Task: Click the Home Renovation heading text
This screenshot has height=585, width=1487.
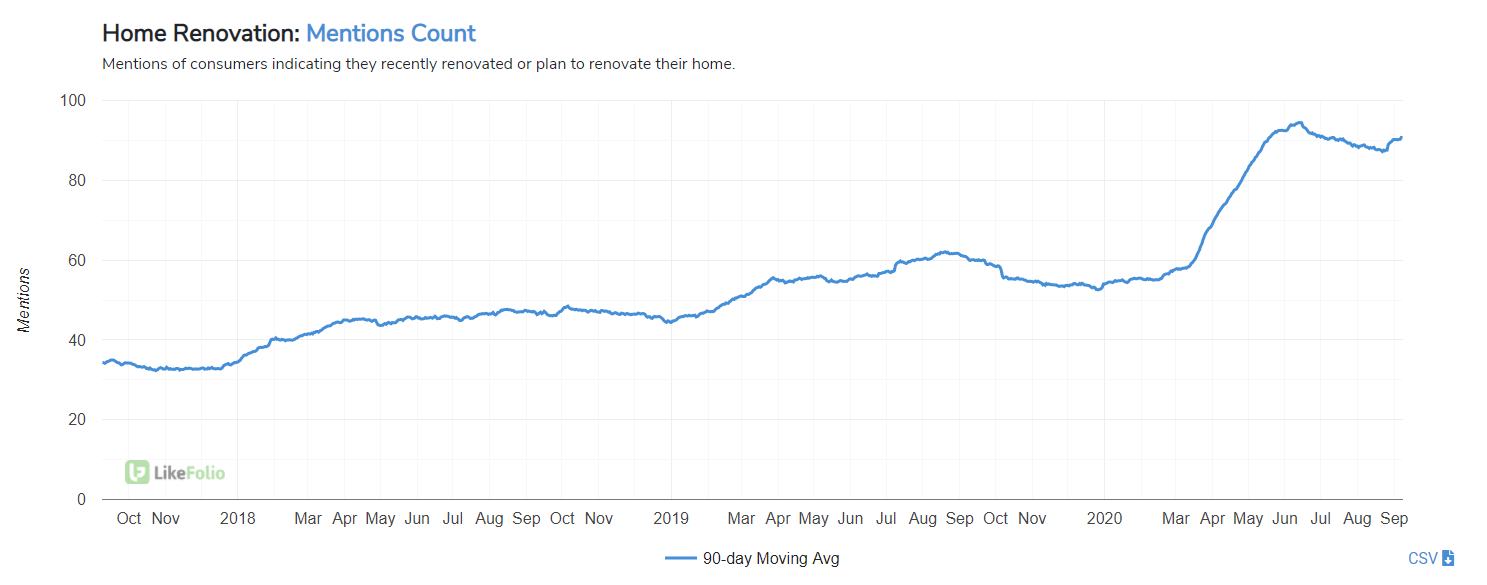Action: 201,33
